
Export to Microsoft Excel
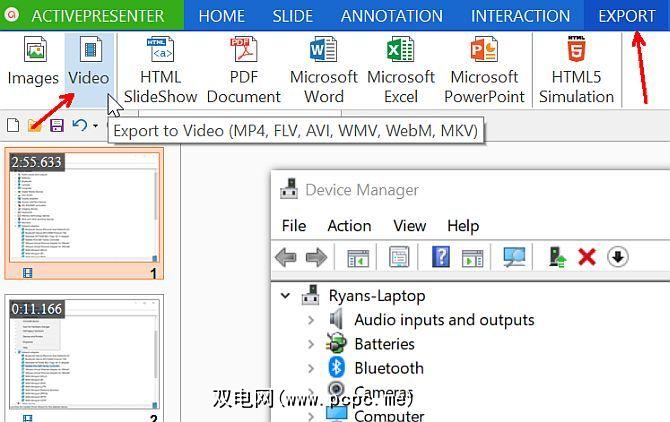tap(401, 70)
